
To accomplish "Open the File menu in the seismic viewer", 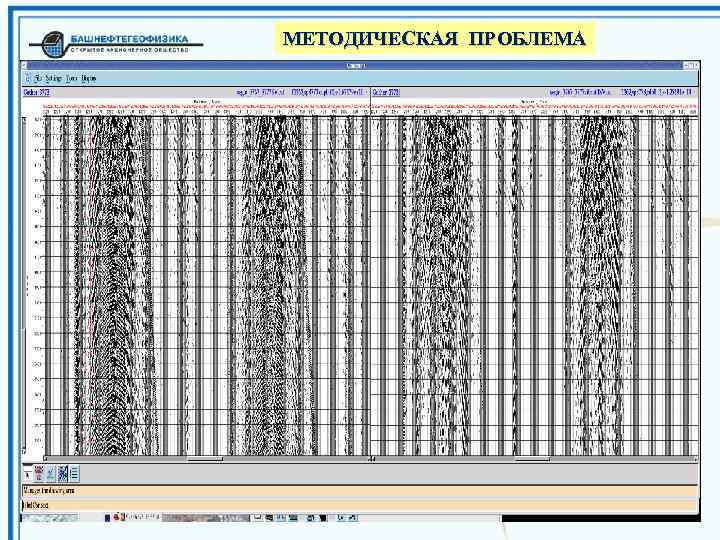I will click(39, 79).
